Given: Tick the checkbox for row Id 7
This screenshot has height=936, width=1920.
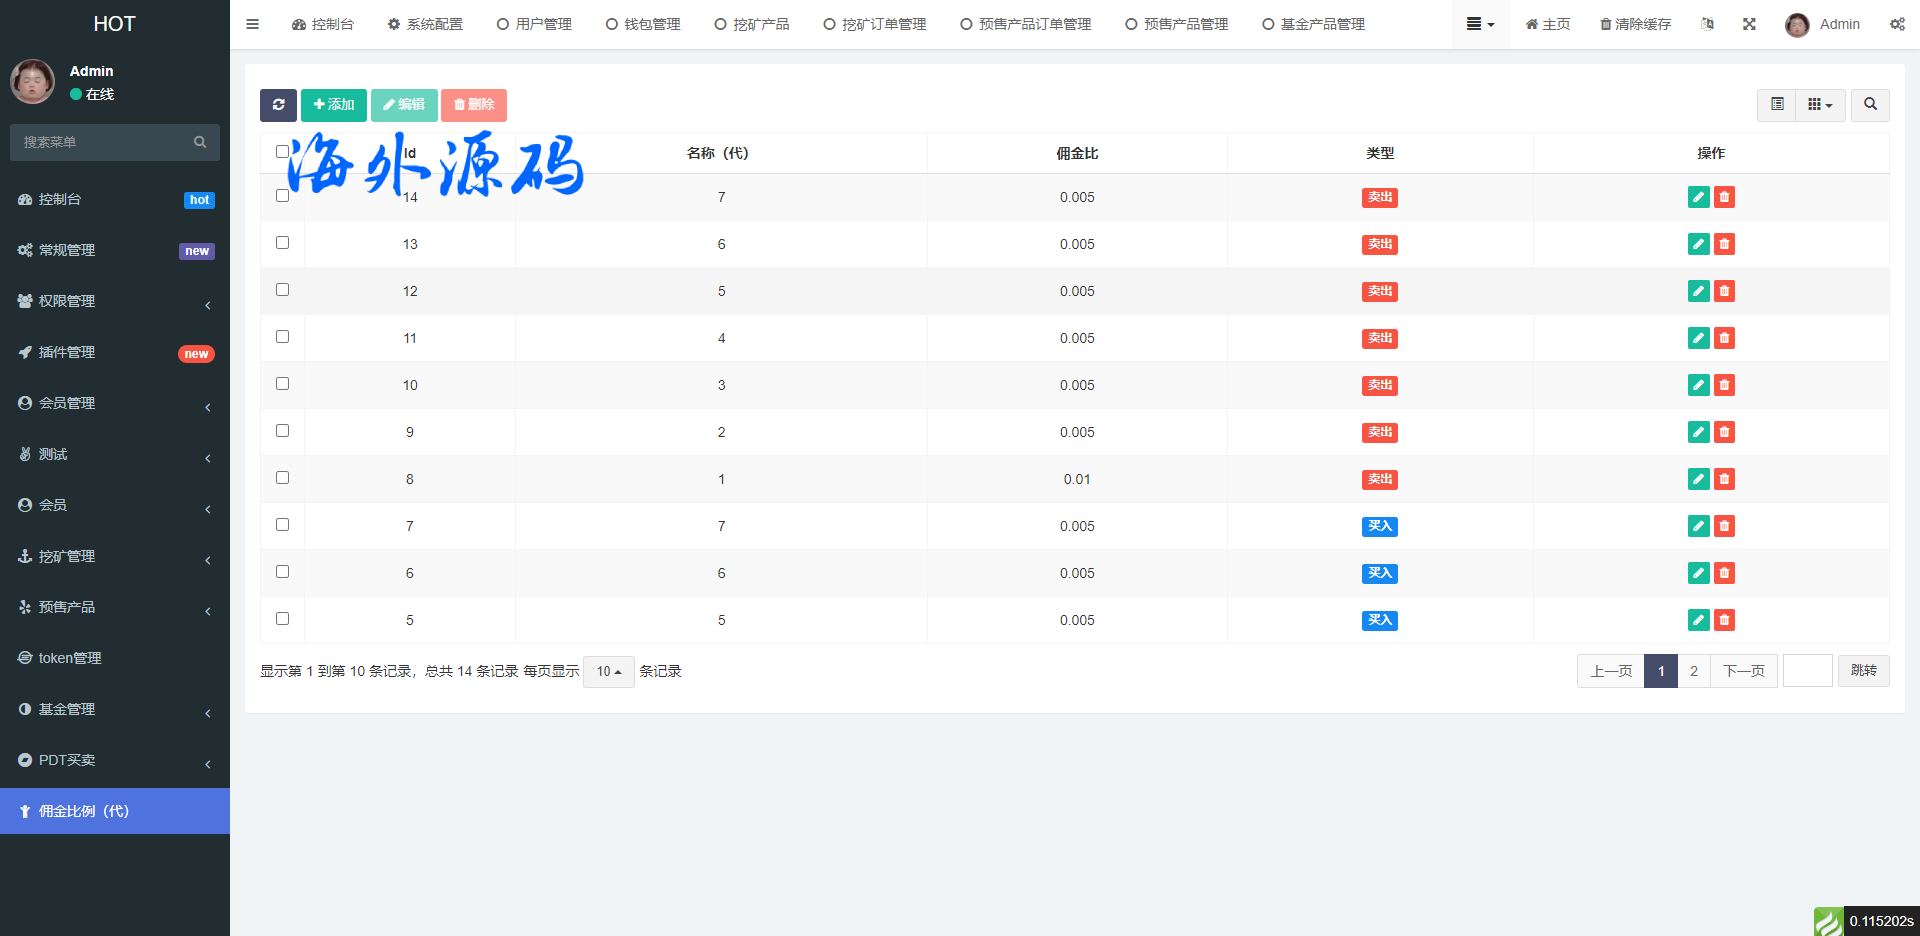Looking at the screenshot, I should coord(282,525).
